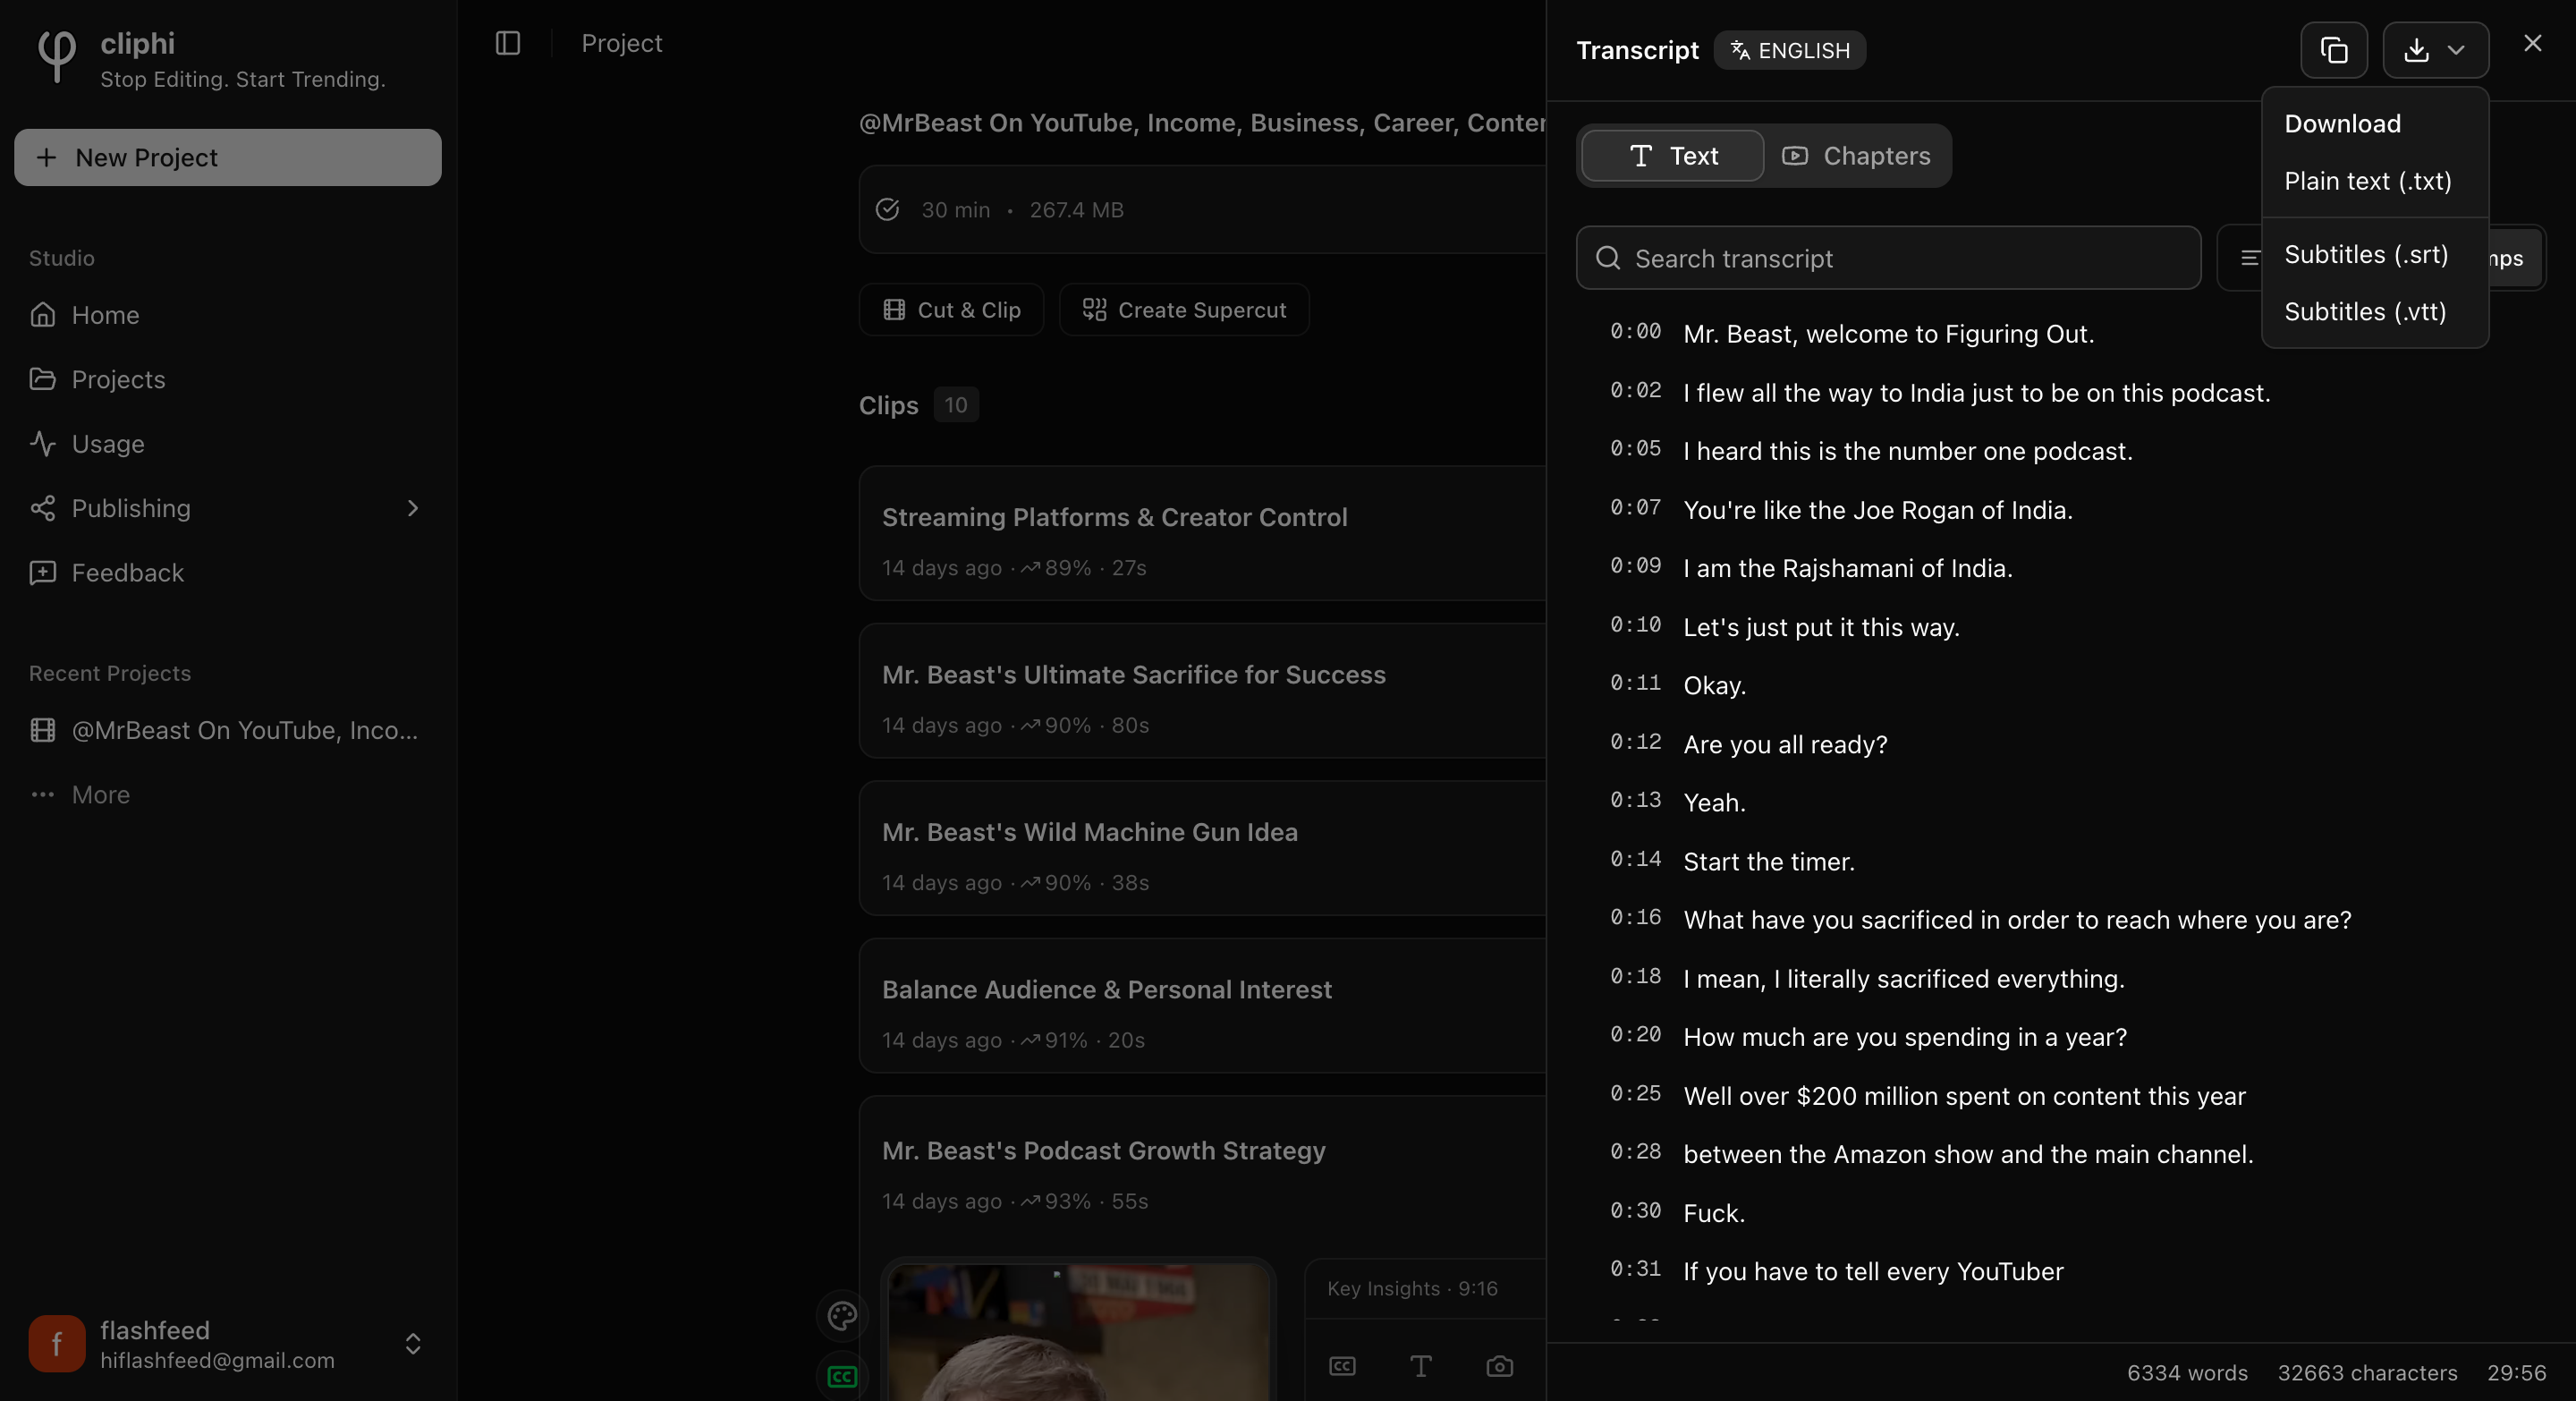
Task: Open Feedback in the sidebar
Action: tap(227, 573)
